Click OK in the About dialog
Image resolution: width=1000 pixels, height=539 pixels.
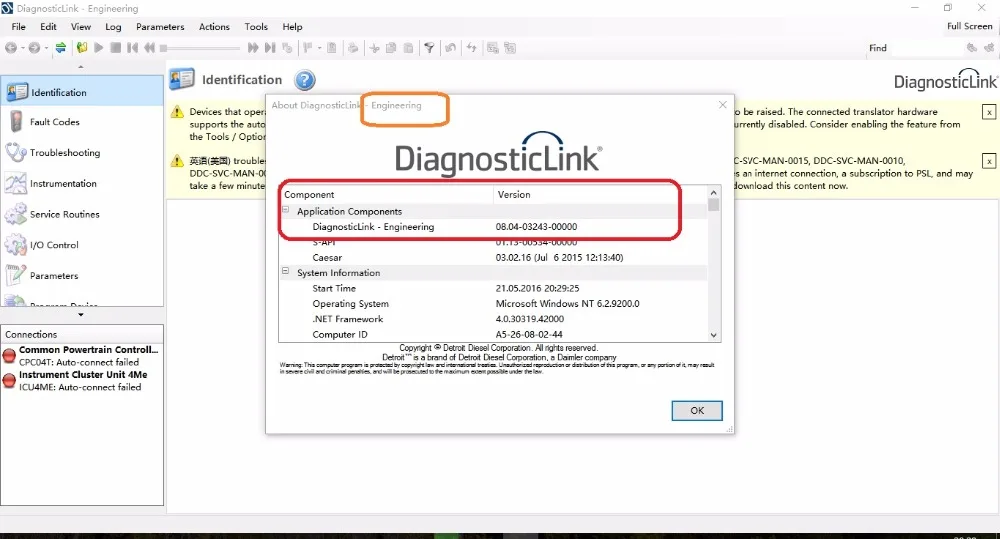(x=697, y=411)
